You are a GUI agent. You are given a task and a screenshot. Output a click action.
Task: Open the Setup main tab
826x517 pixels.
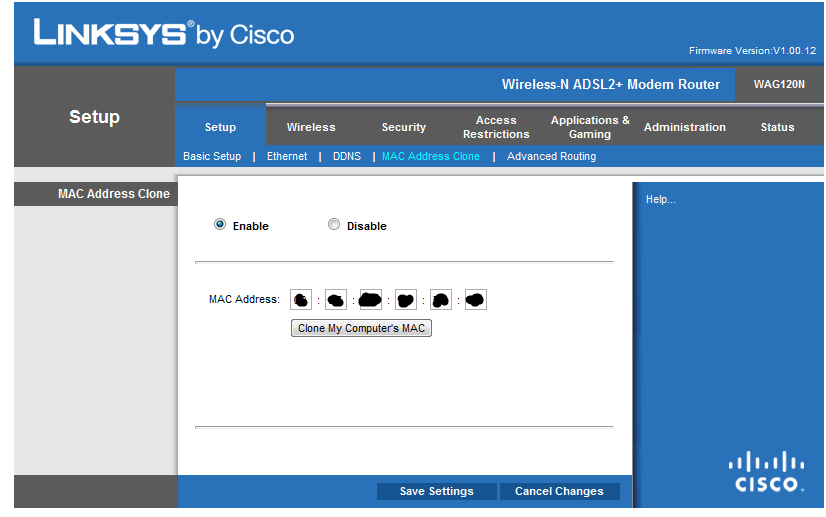pos(220,127)
